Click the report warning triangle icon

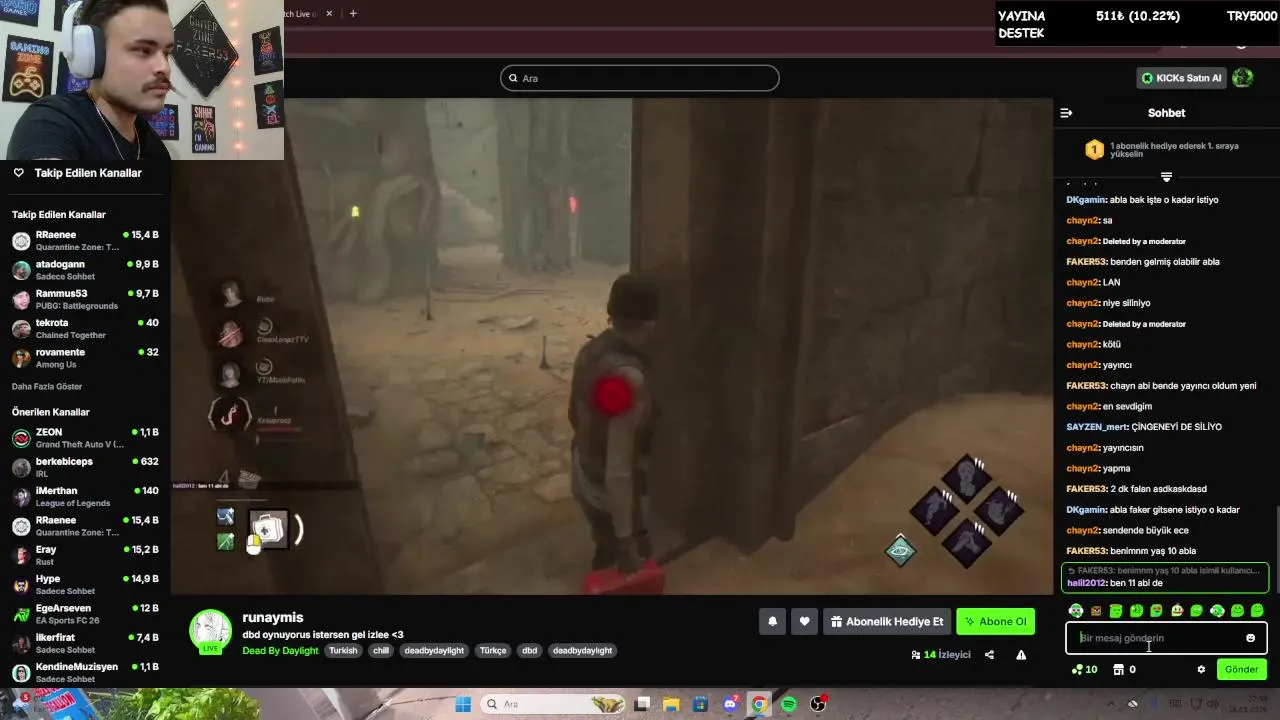[1021, 655]
